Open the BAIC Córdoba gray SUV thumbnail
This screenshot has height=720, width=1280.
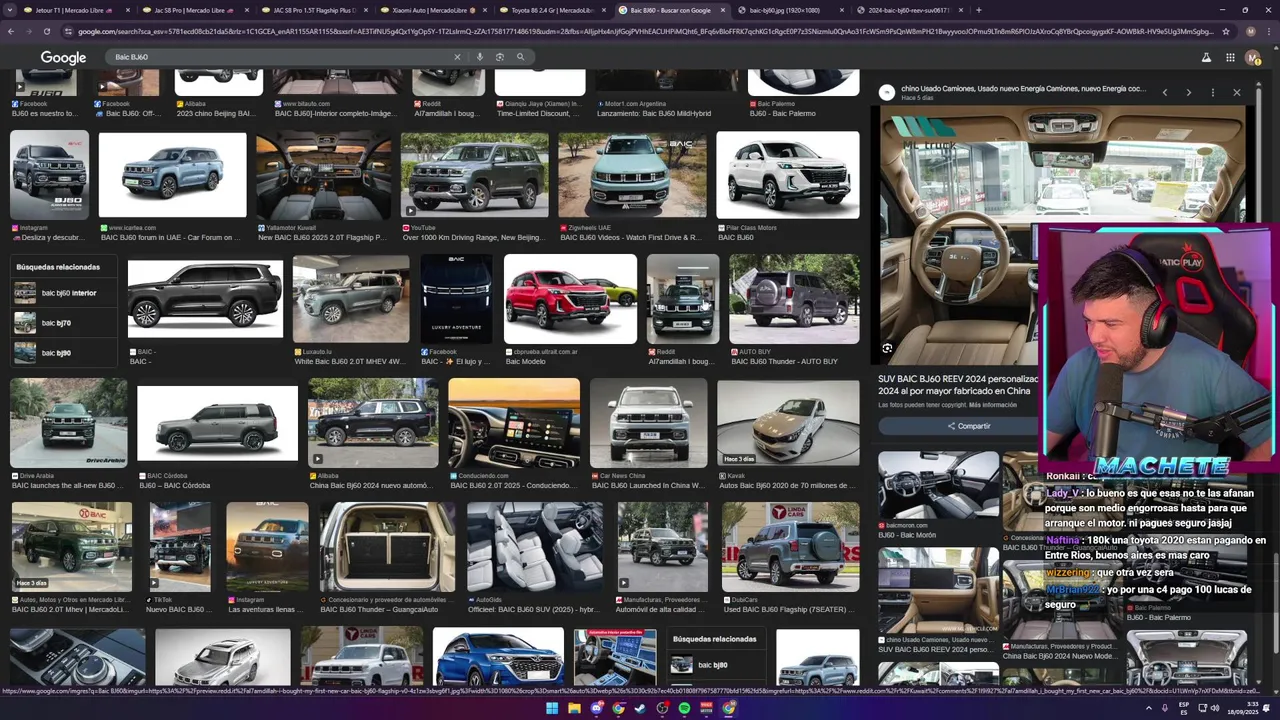click(x=217, y=422)
